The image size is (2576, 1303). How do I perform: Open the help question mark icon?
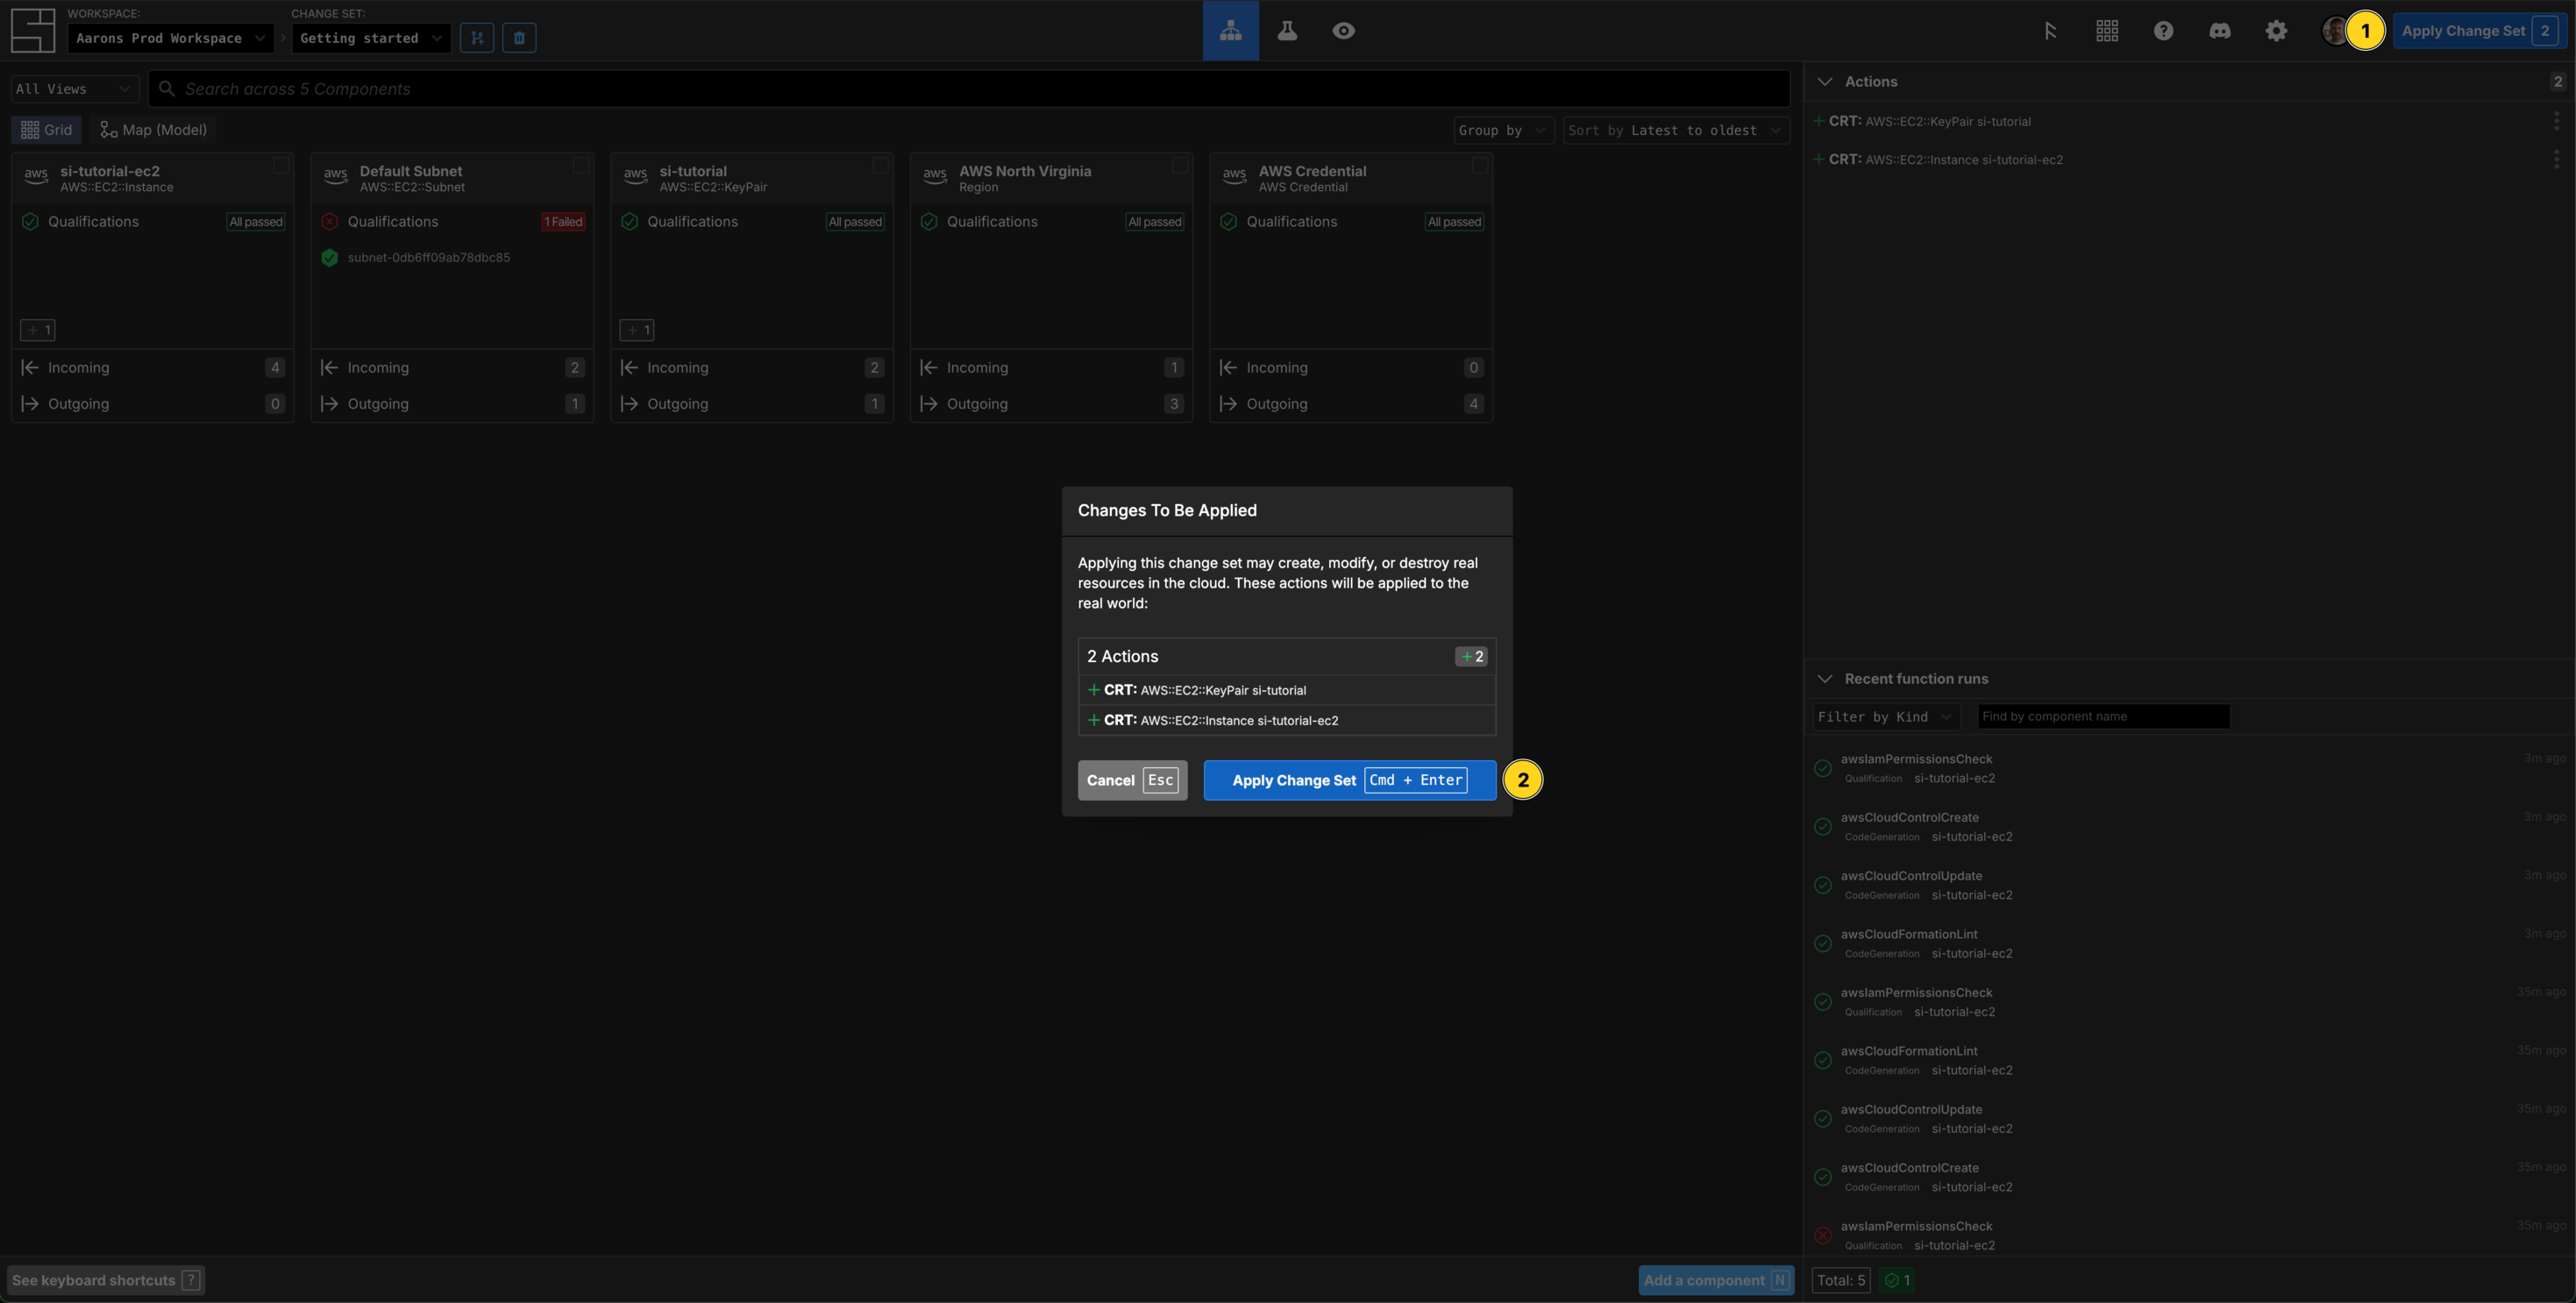[2163, 31]
